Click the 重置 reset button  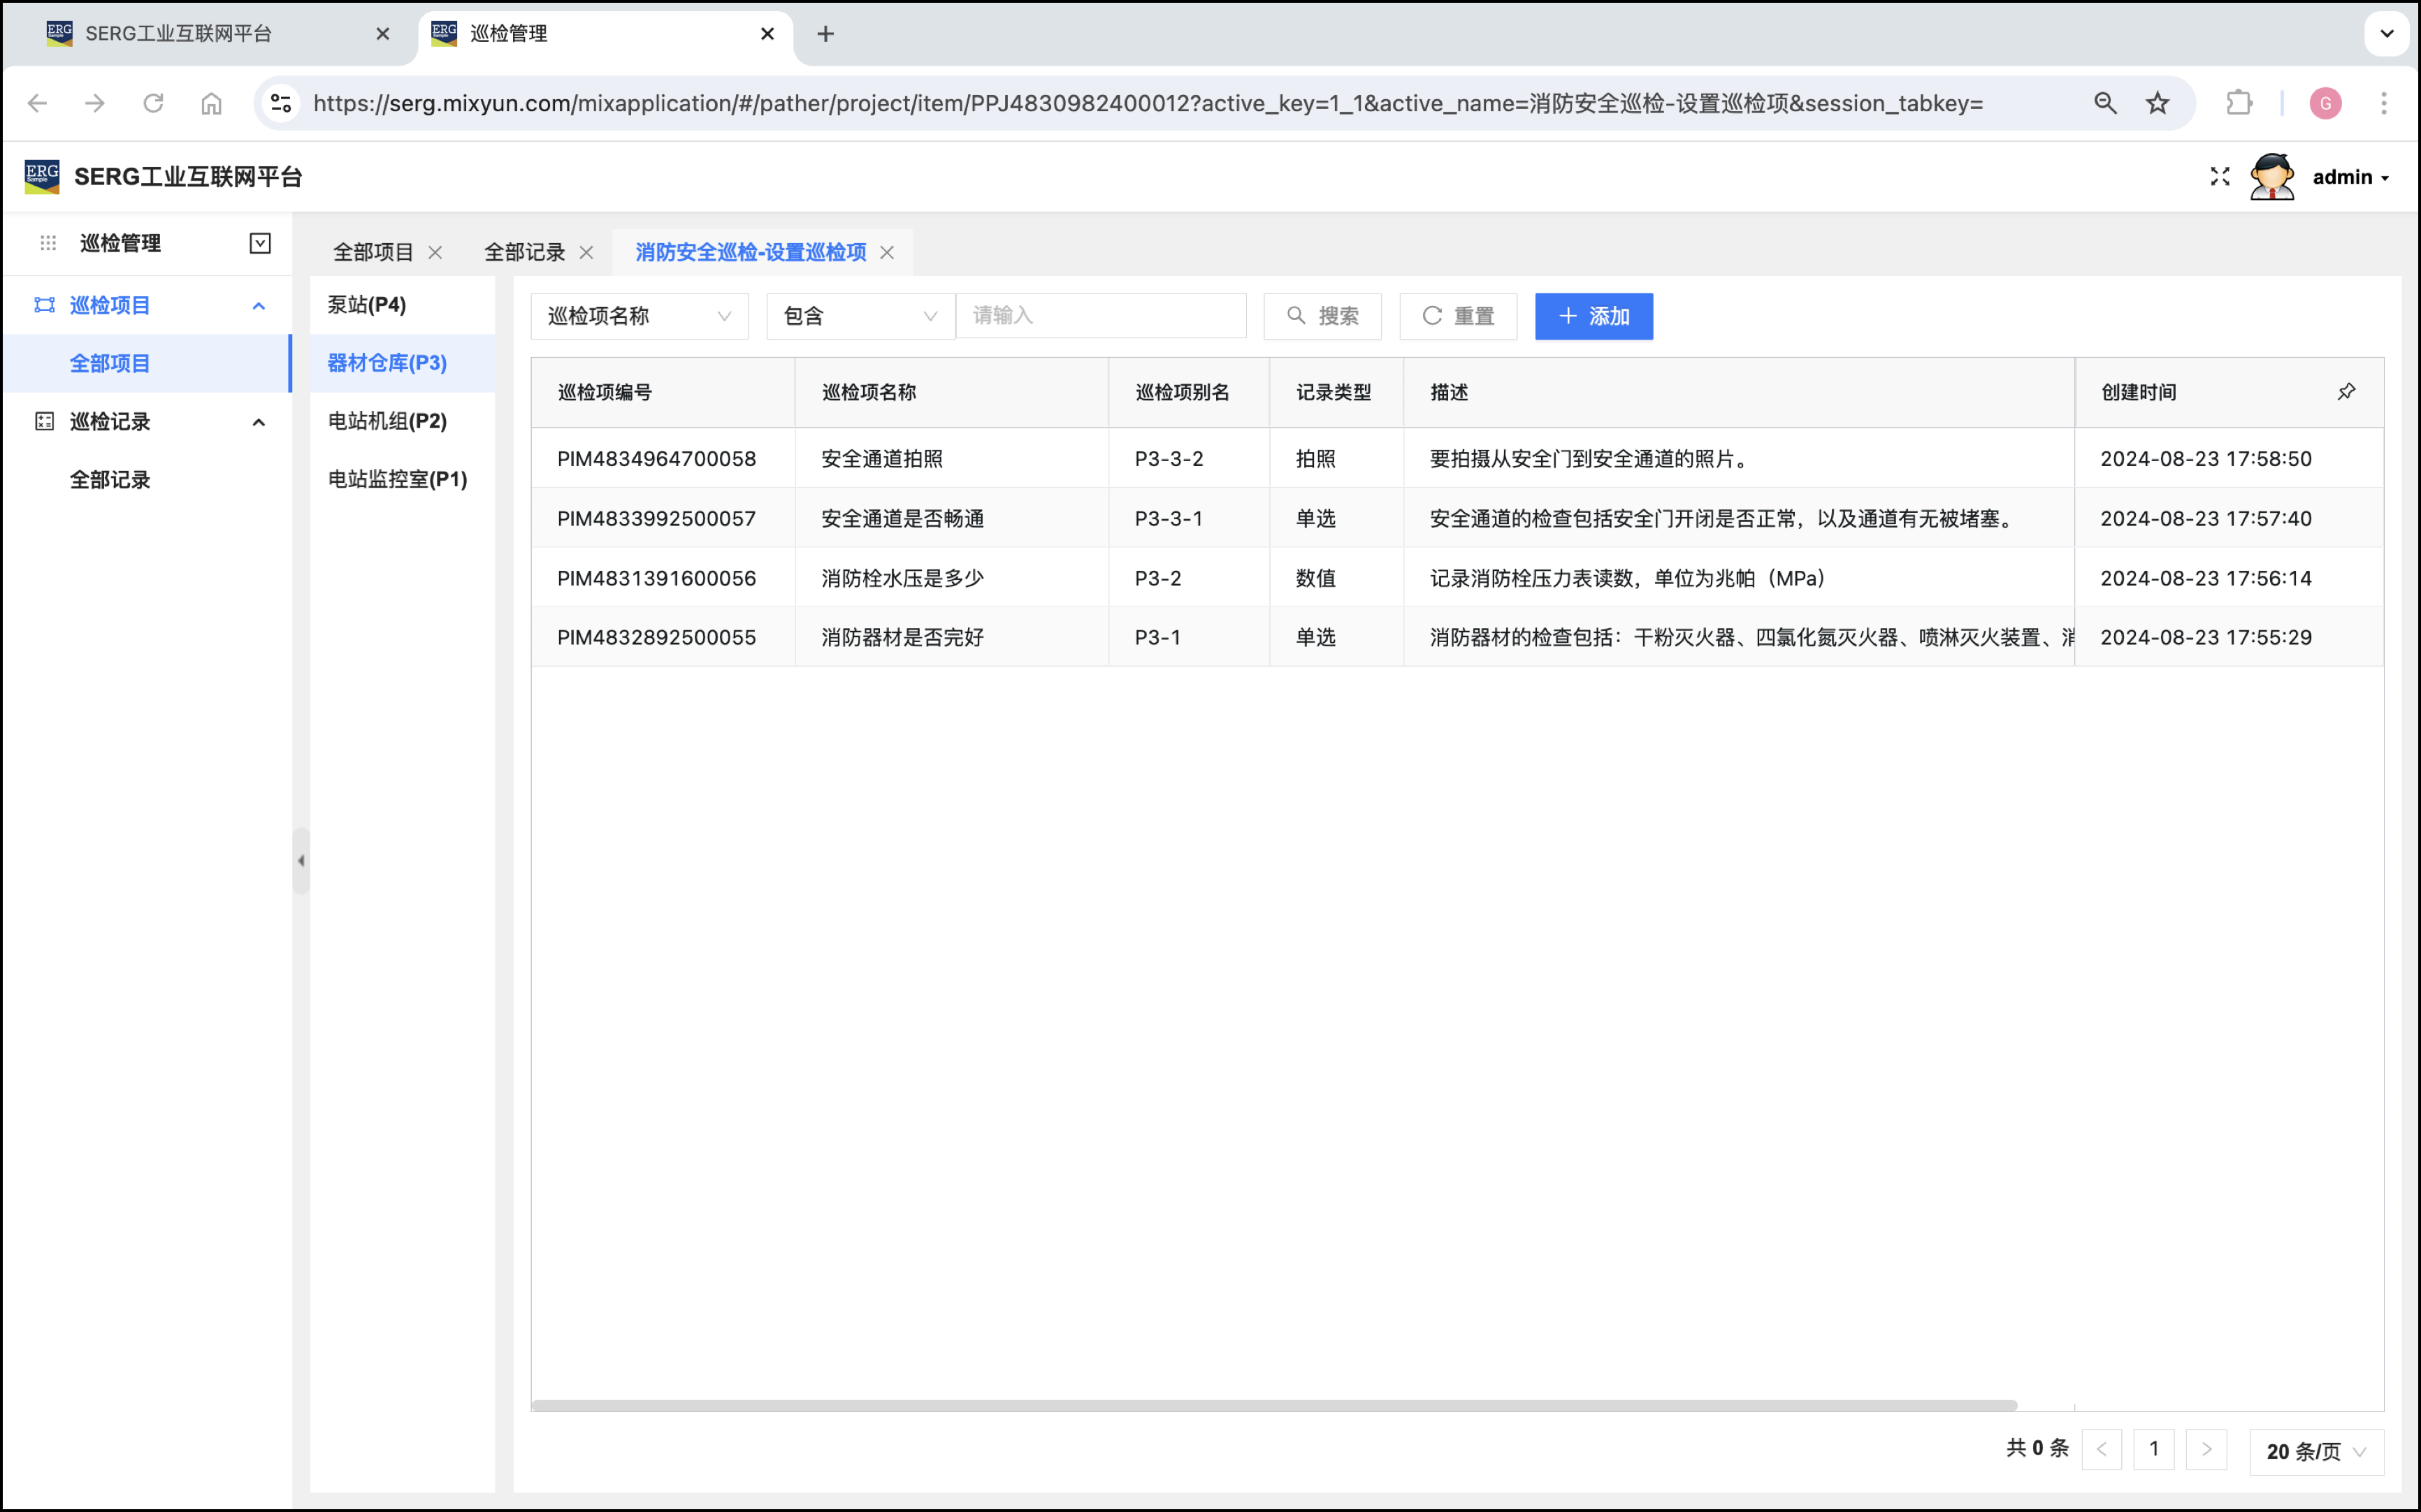click(x=1458, y=316)
